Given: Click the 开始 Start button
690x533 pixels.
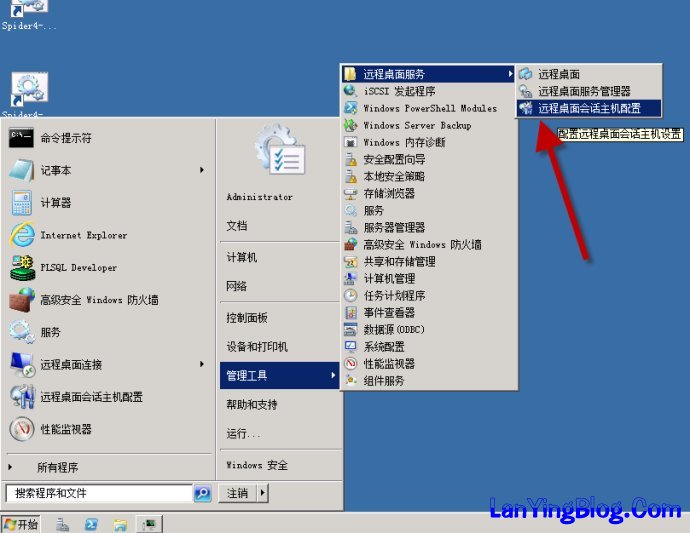Looking at the screenshot, I should [x=21, y=524].
